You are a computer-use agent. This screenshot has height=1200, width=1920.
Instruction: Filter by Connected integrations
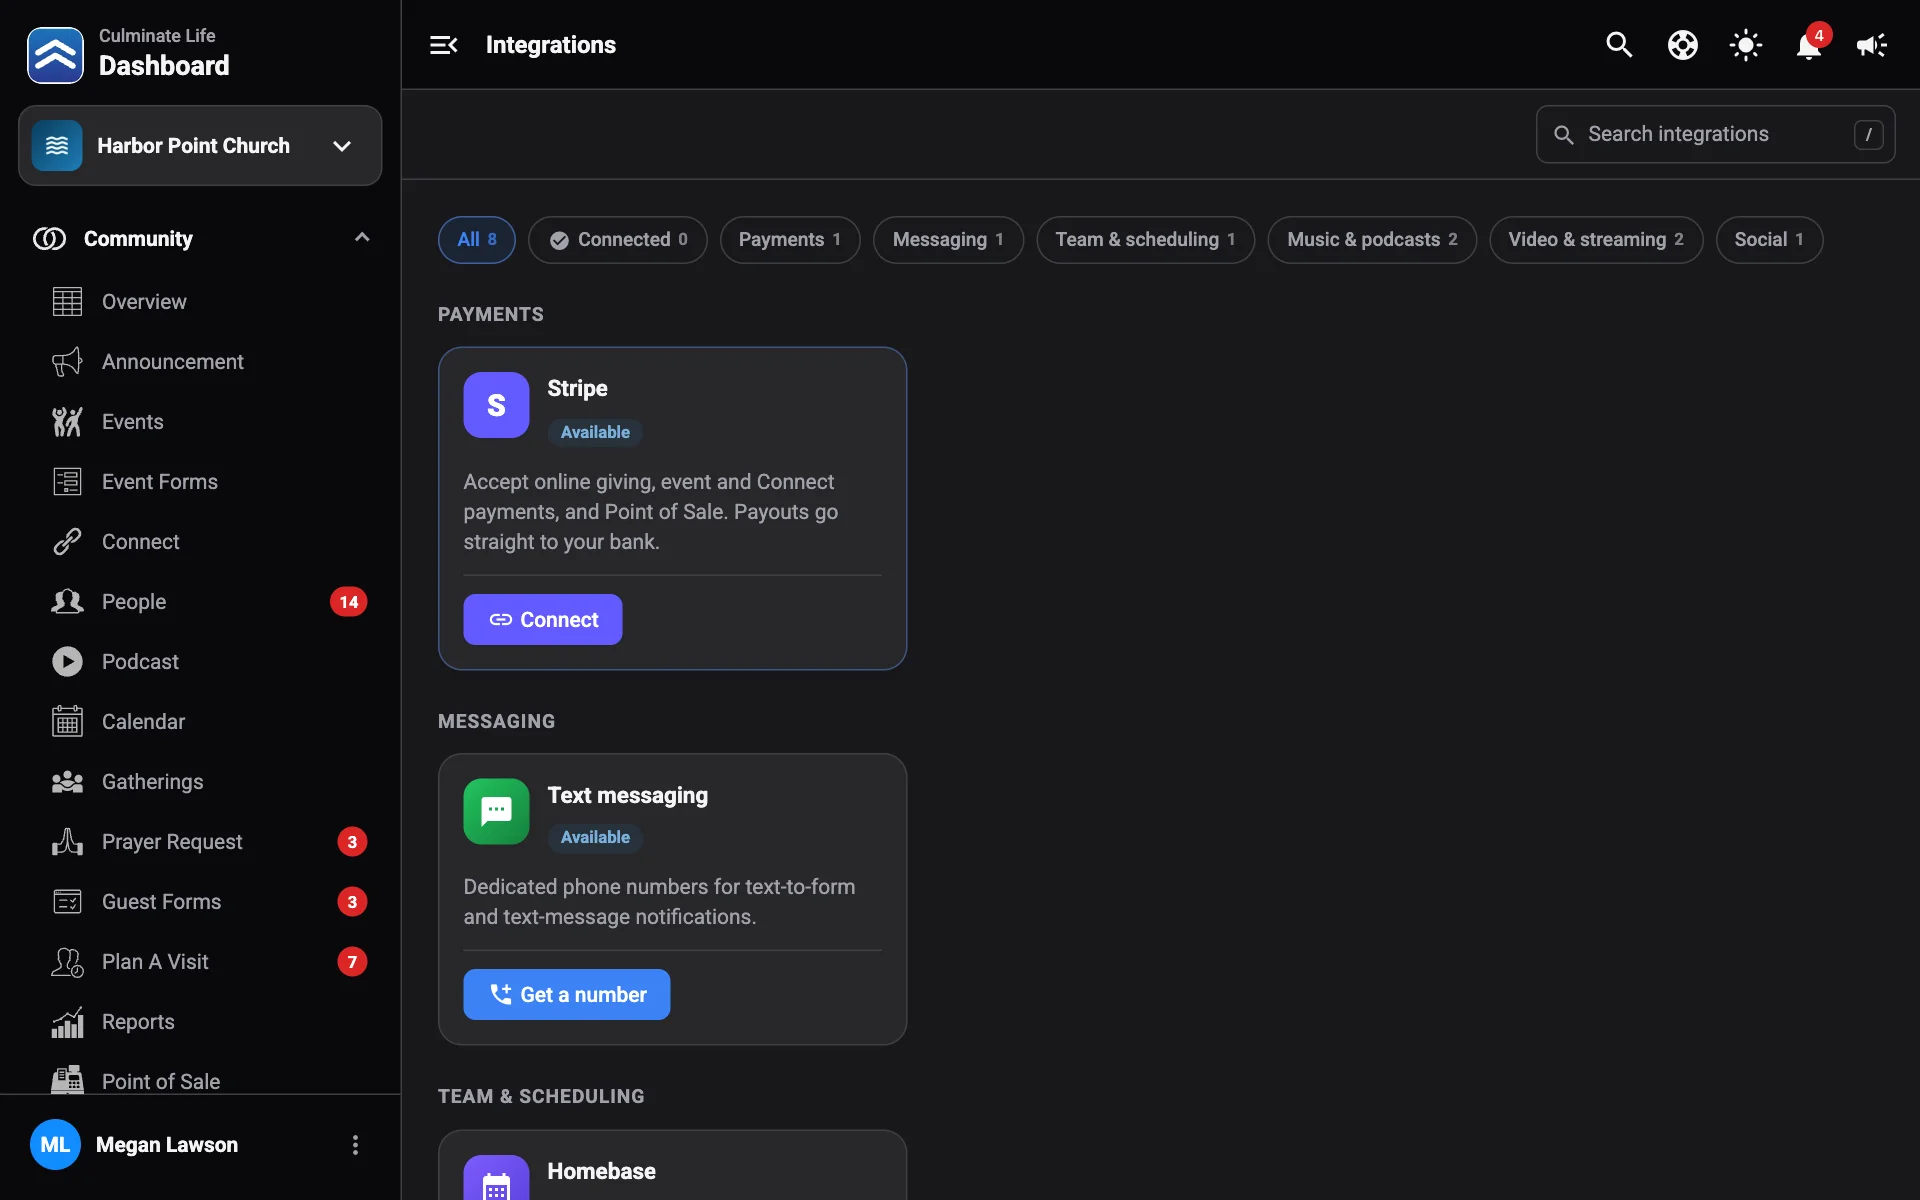[x=618, y=240]
